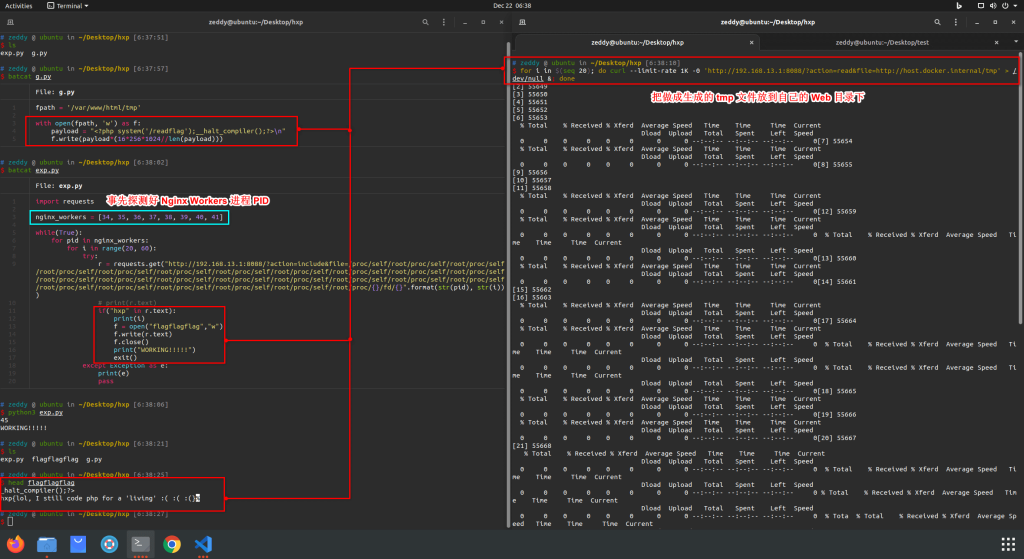Viewport: 1024px width, 559px height.
Task: Launch Ubuntu Software from the dock
Action: pyautogui.click(x=78, y=544)
